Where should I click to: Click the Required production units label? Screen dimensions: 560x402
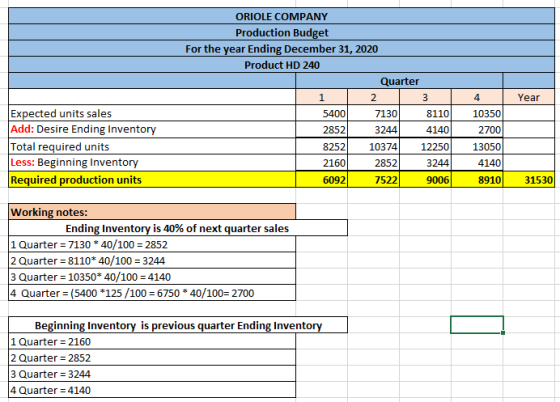152,179
